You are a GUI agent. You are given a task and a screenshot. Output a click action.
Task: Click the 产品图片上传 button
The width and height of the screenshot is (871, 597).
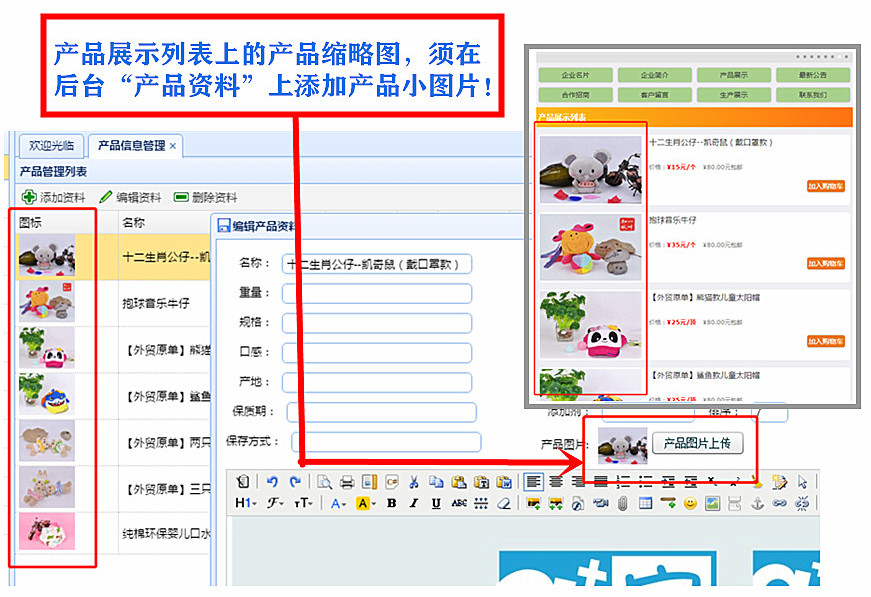point(697,443)
